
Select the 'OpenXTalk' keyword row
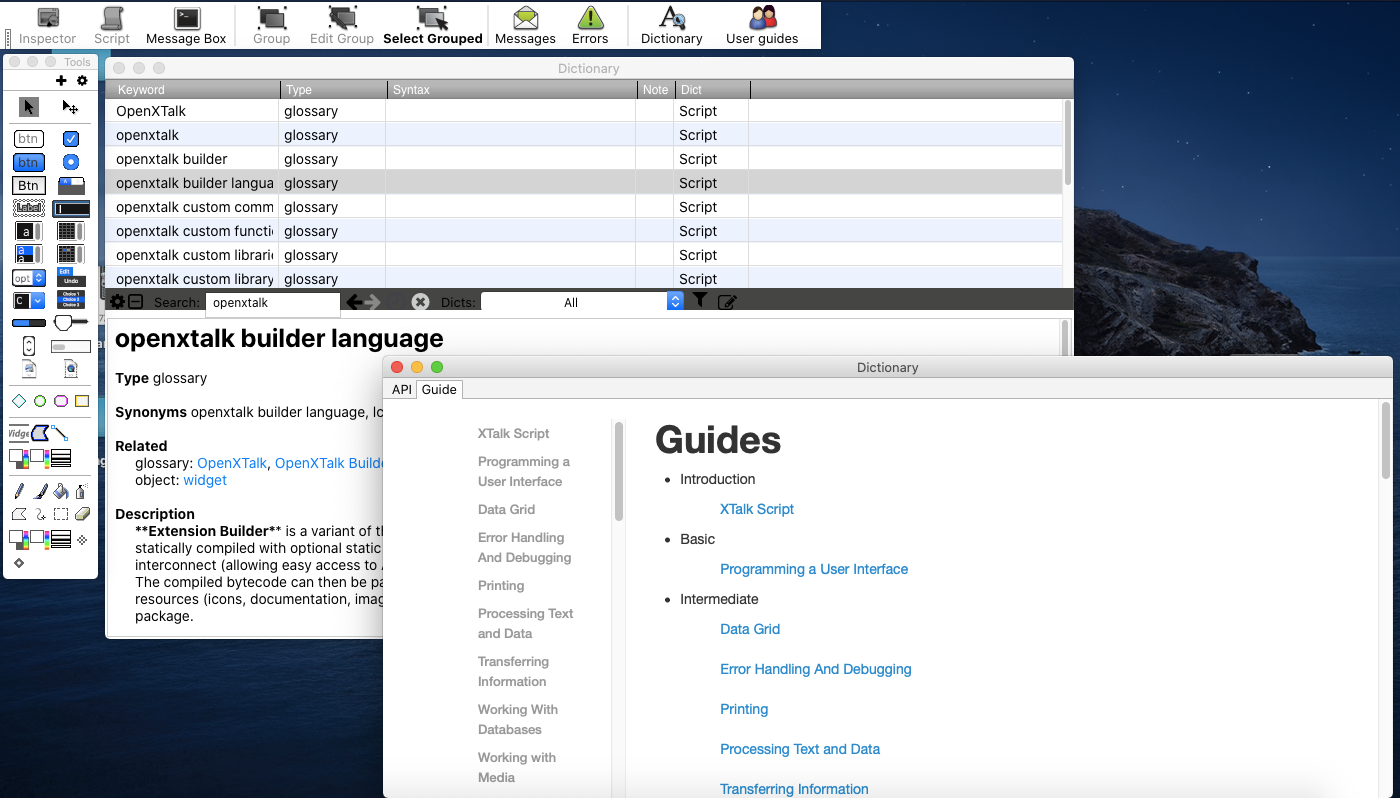click(x=583, y=111)
